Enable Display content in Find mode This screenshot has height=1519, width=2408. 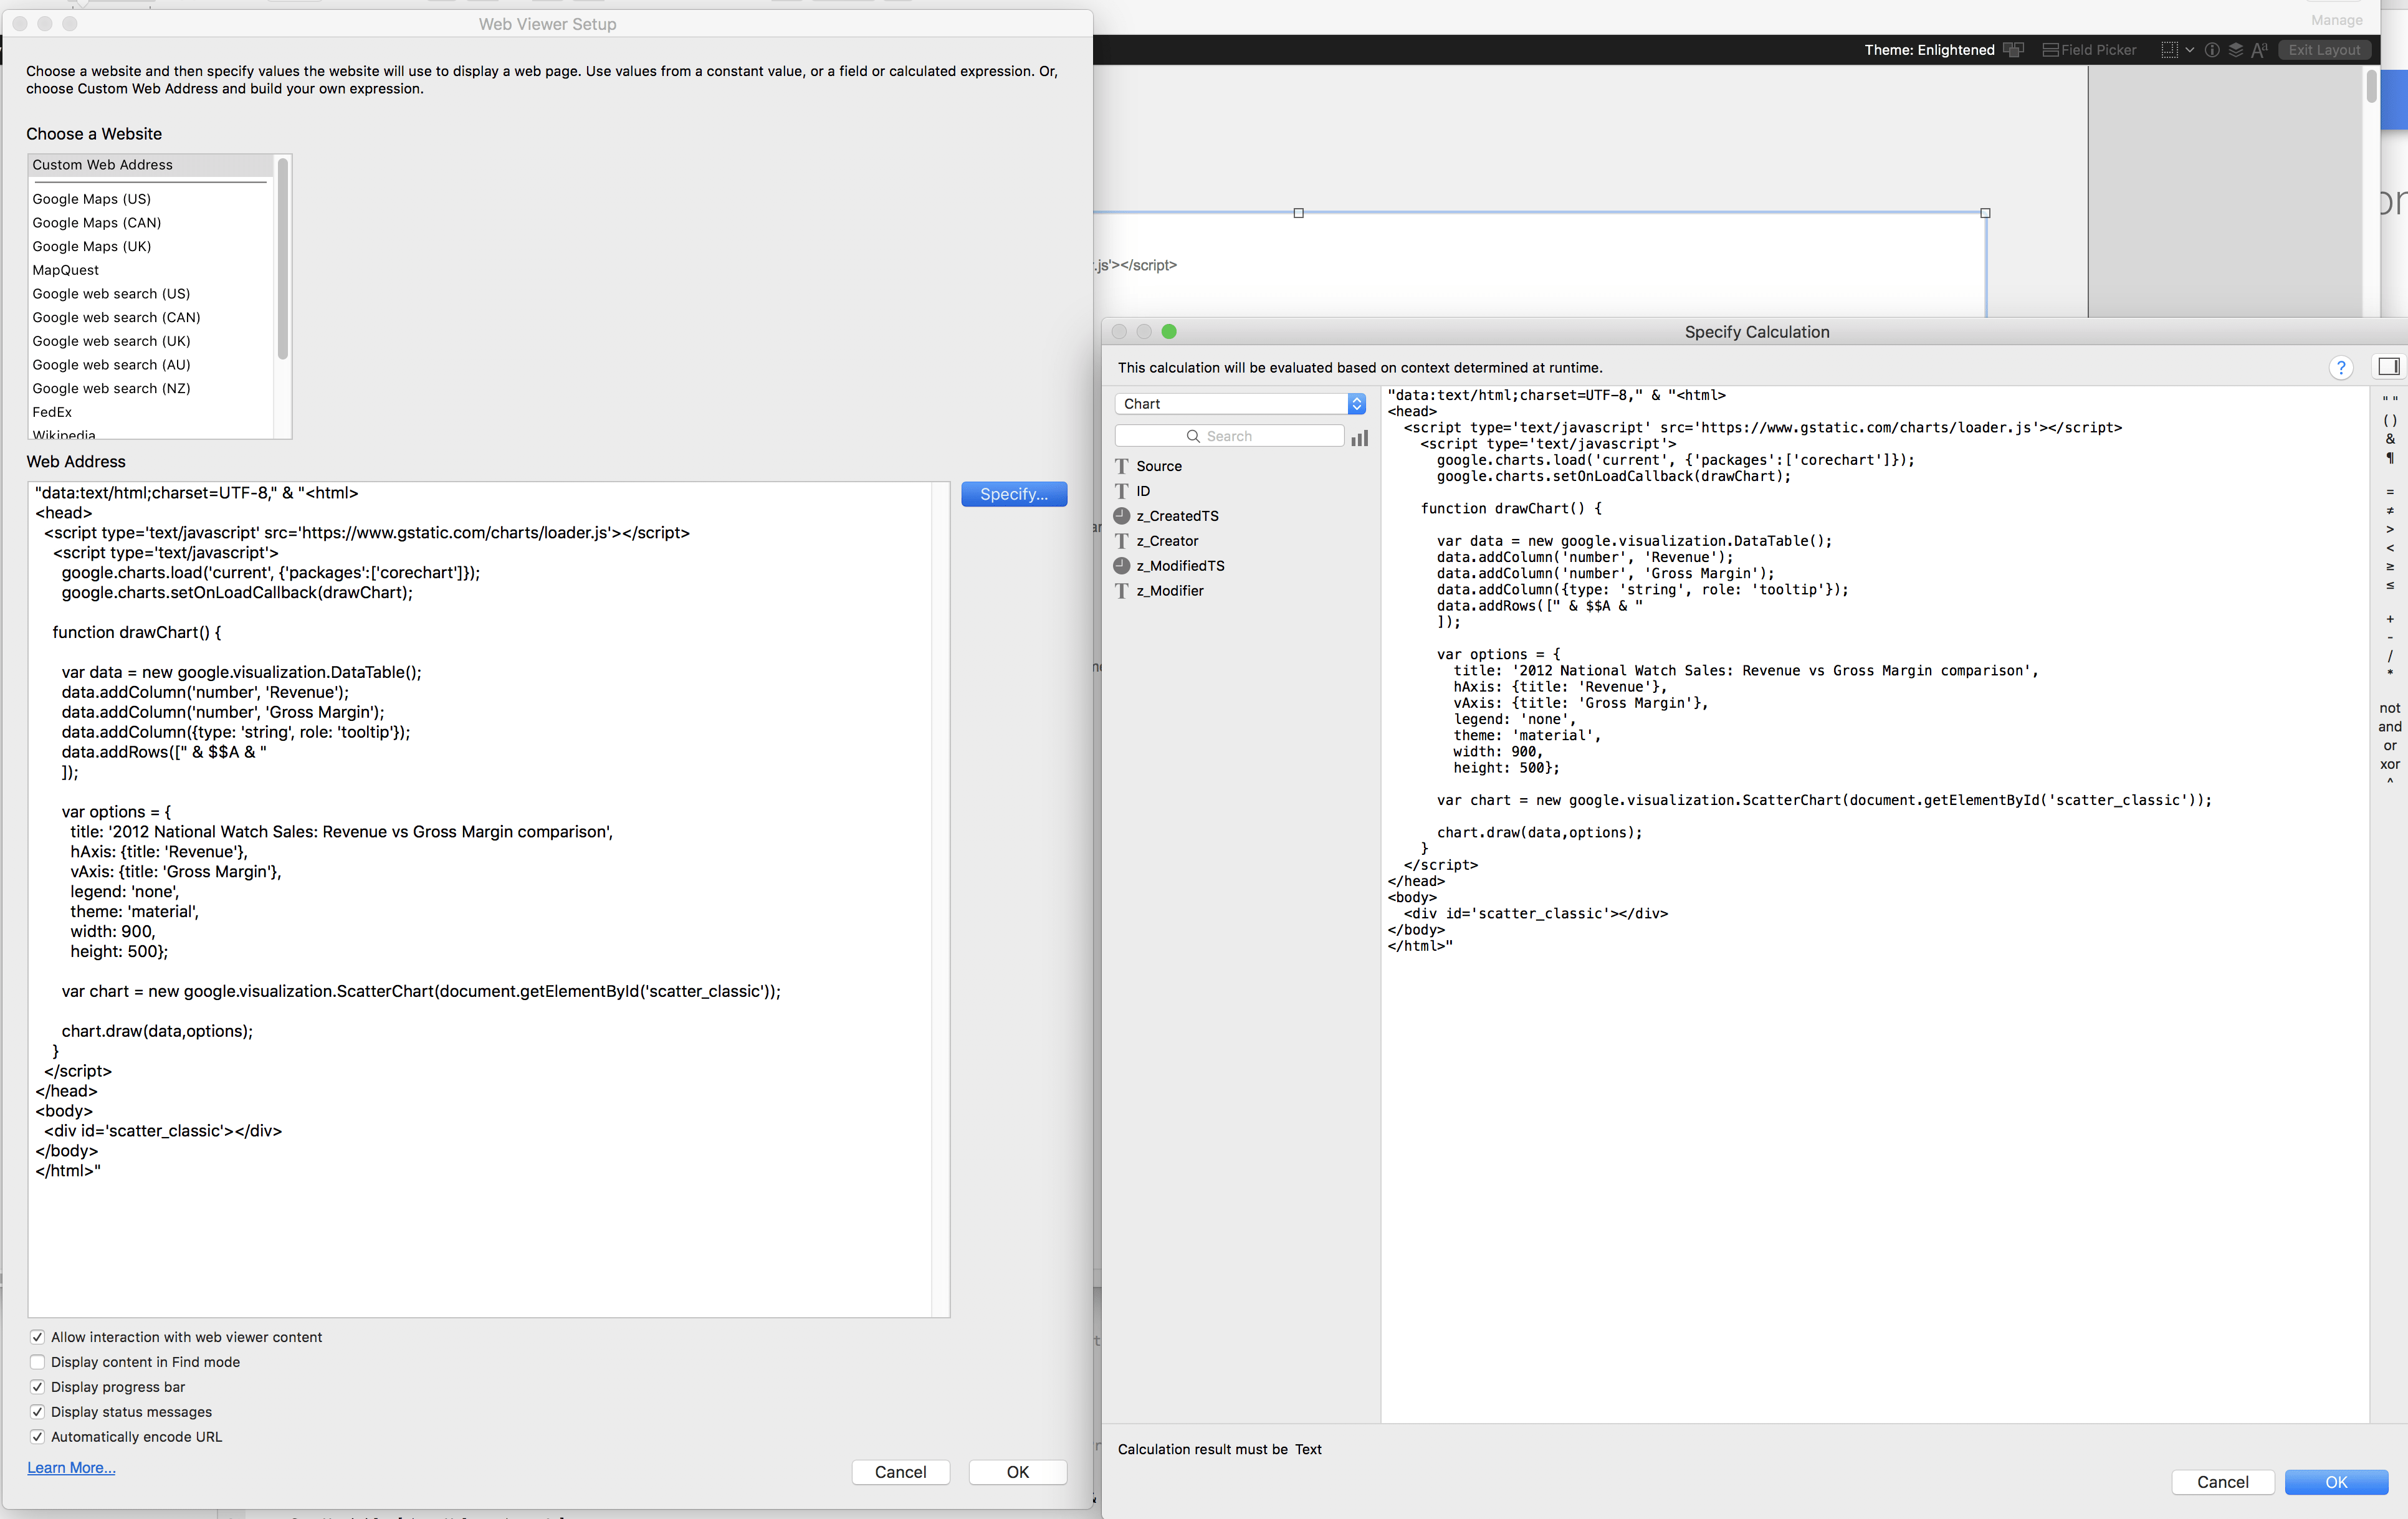pyautogui.click(x=37, y=1362)
